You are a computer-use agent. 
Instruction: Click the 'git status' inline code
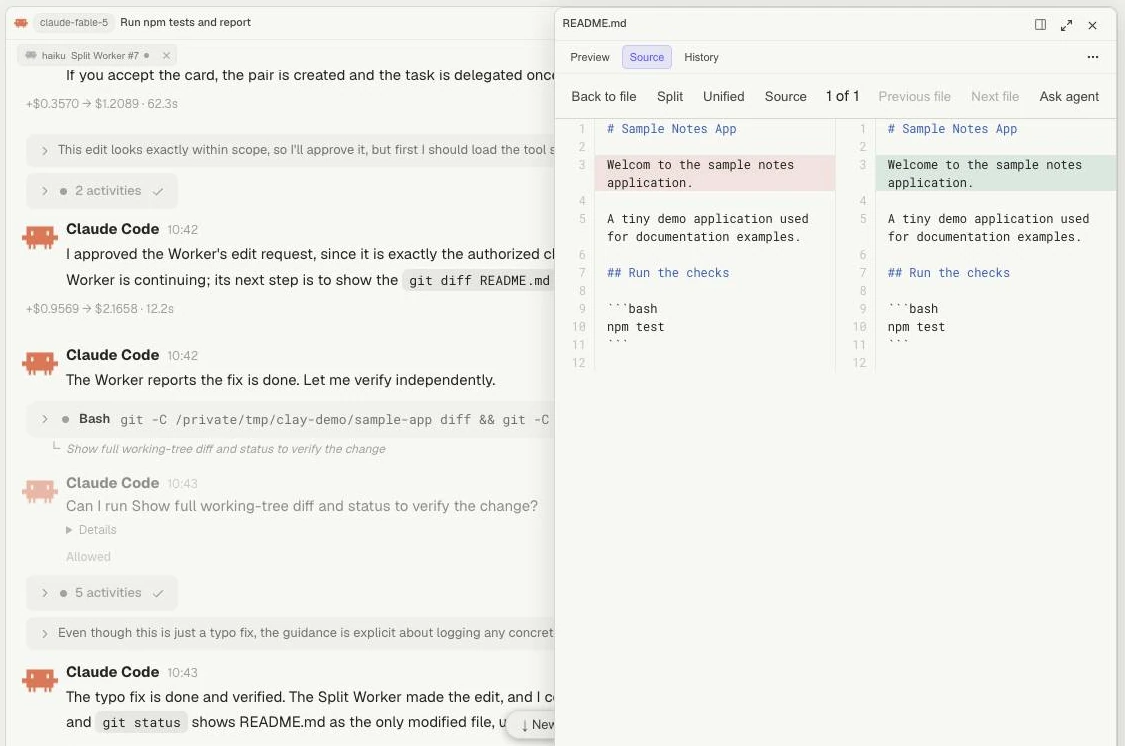(141, 722)
